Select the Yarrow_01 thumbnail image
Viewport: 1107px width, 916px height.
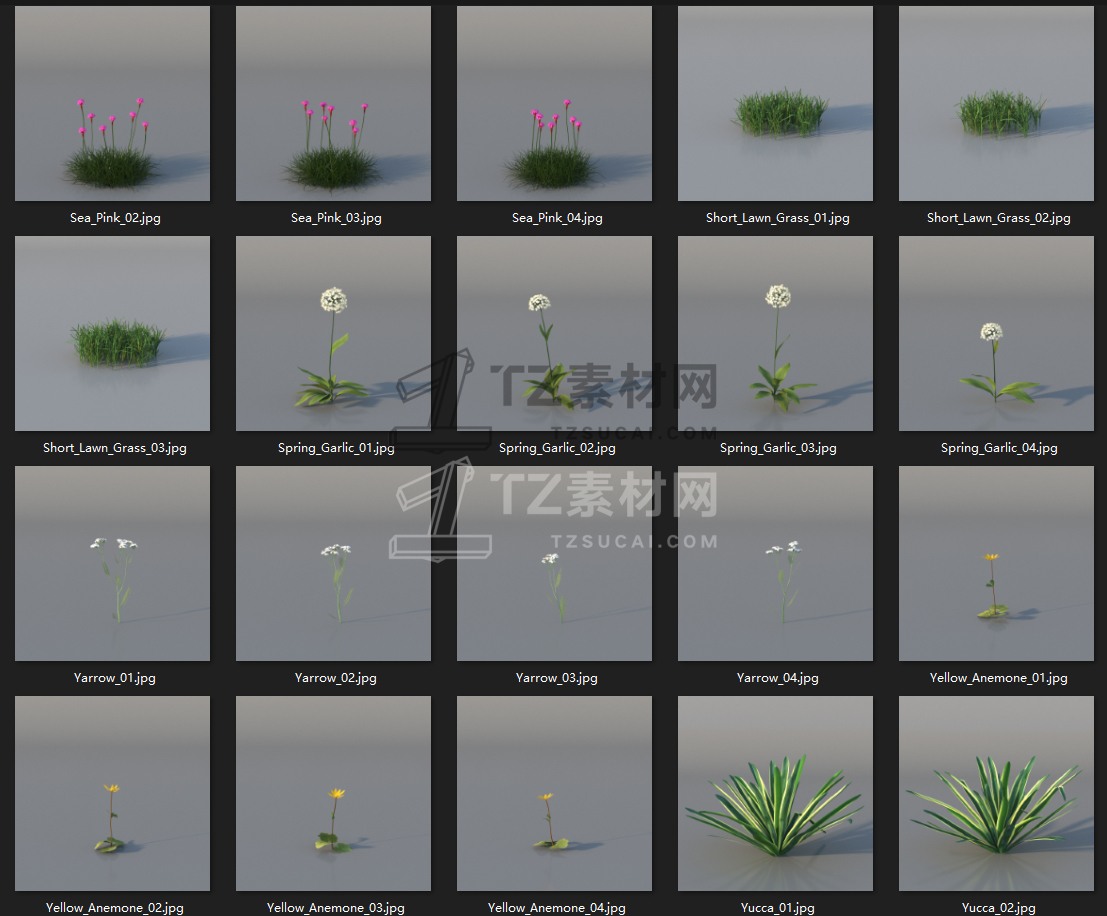(112, 564)
